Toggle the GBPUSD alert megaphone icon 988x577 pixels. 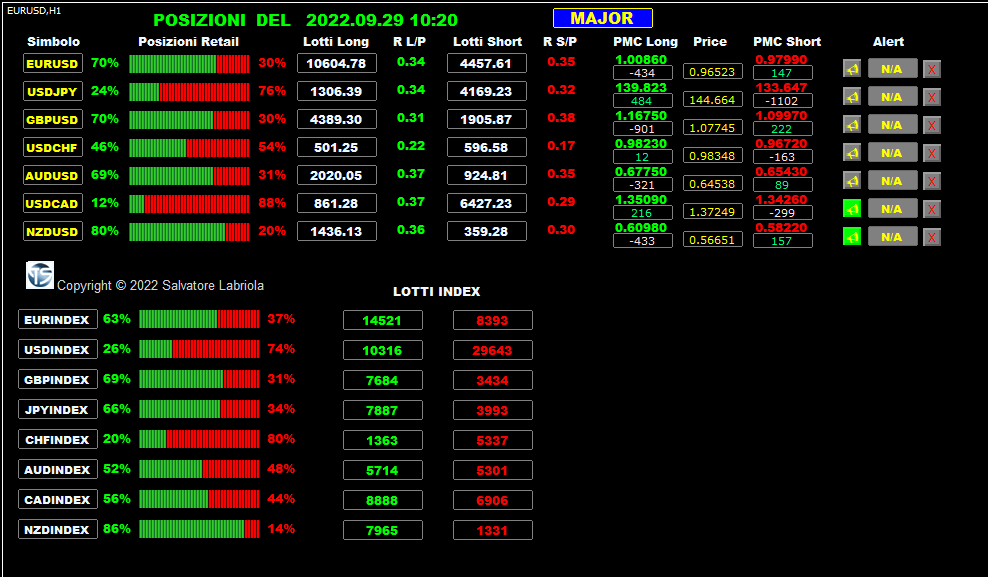(852, 125)
